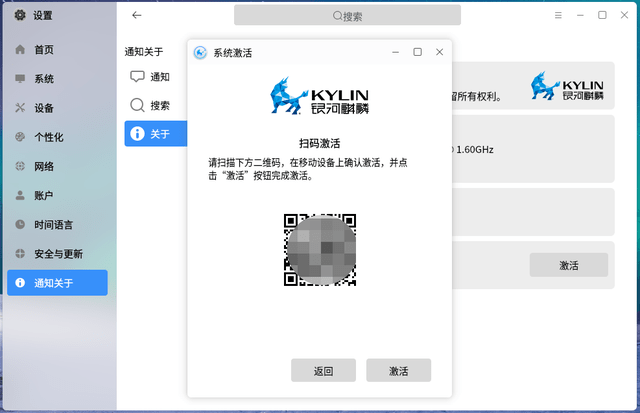640x413 pixels.
Task: Click the home icon beside 首页
Action: pyautogui.click(x=20, y=49)
